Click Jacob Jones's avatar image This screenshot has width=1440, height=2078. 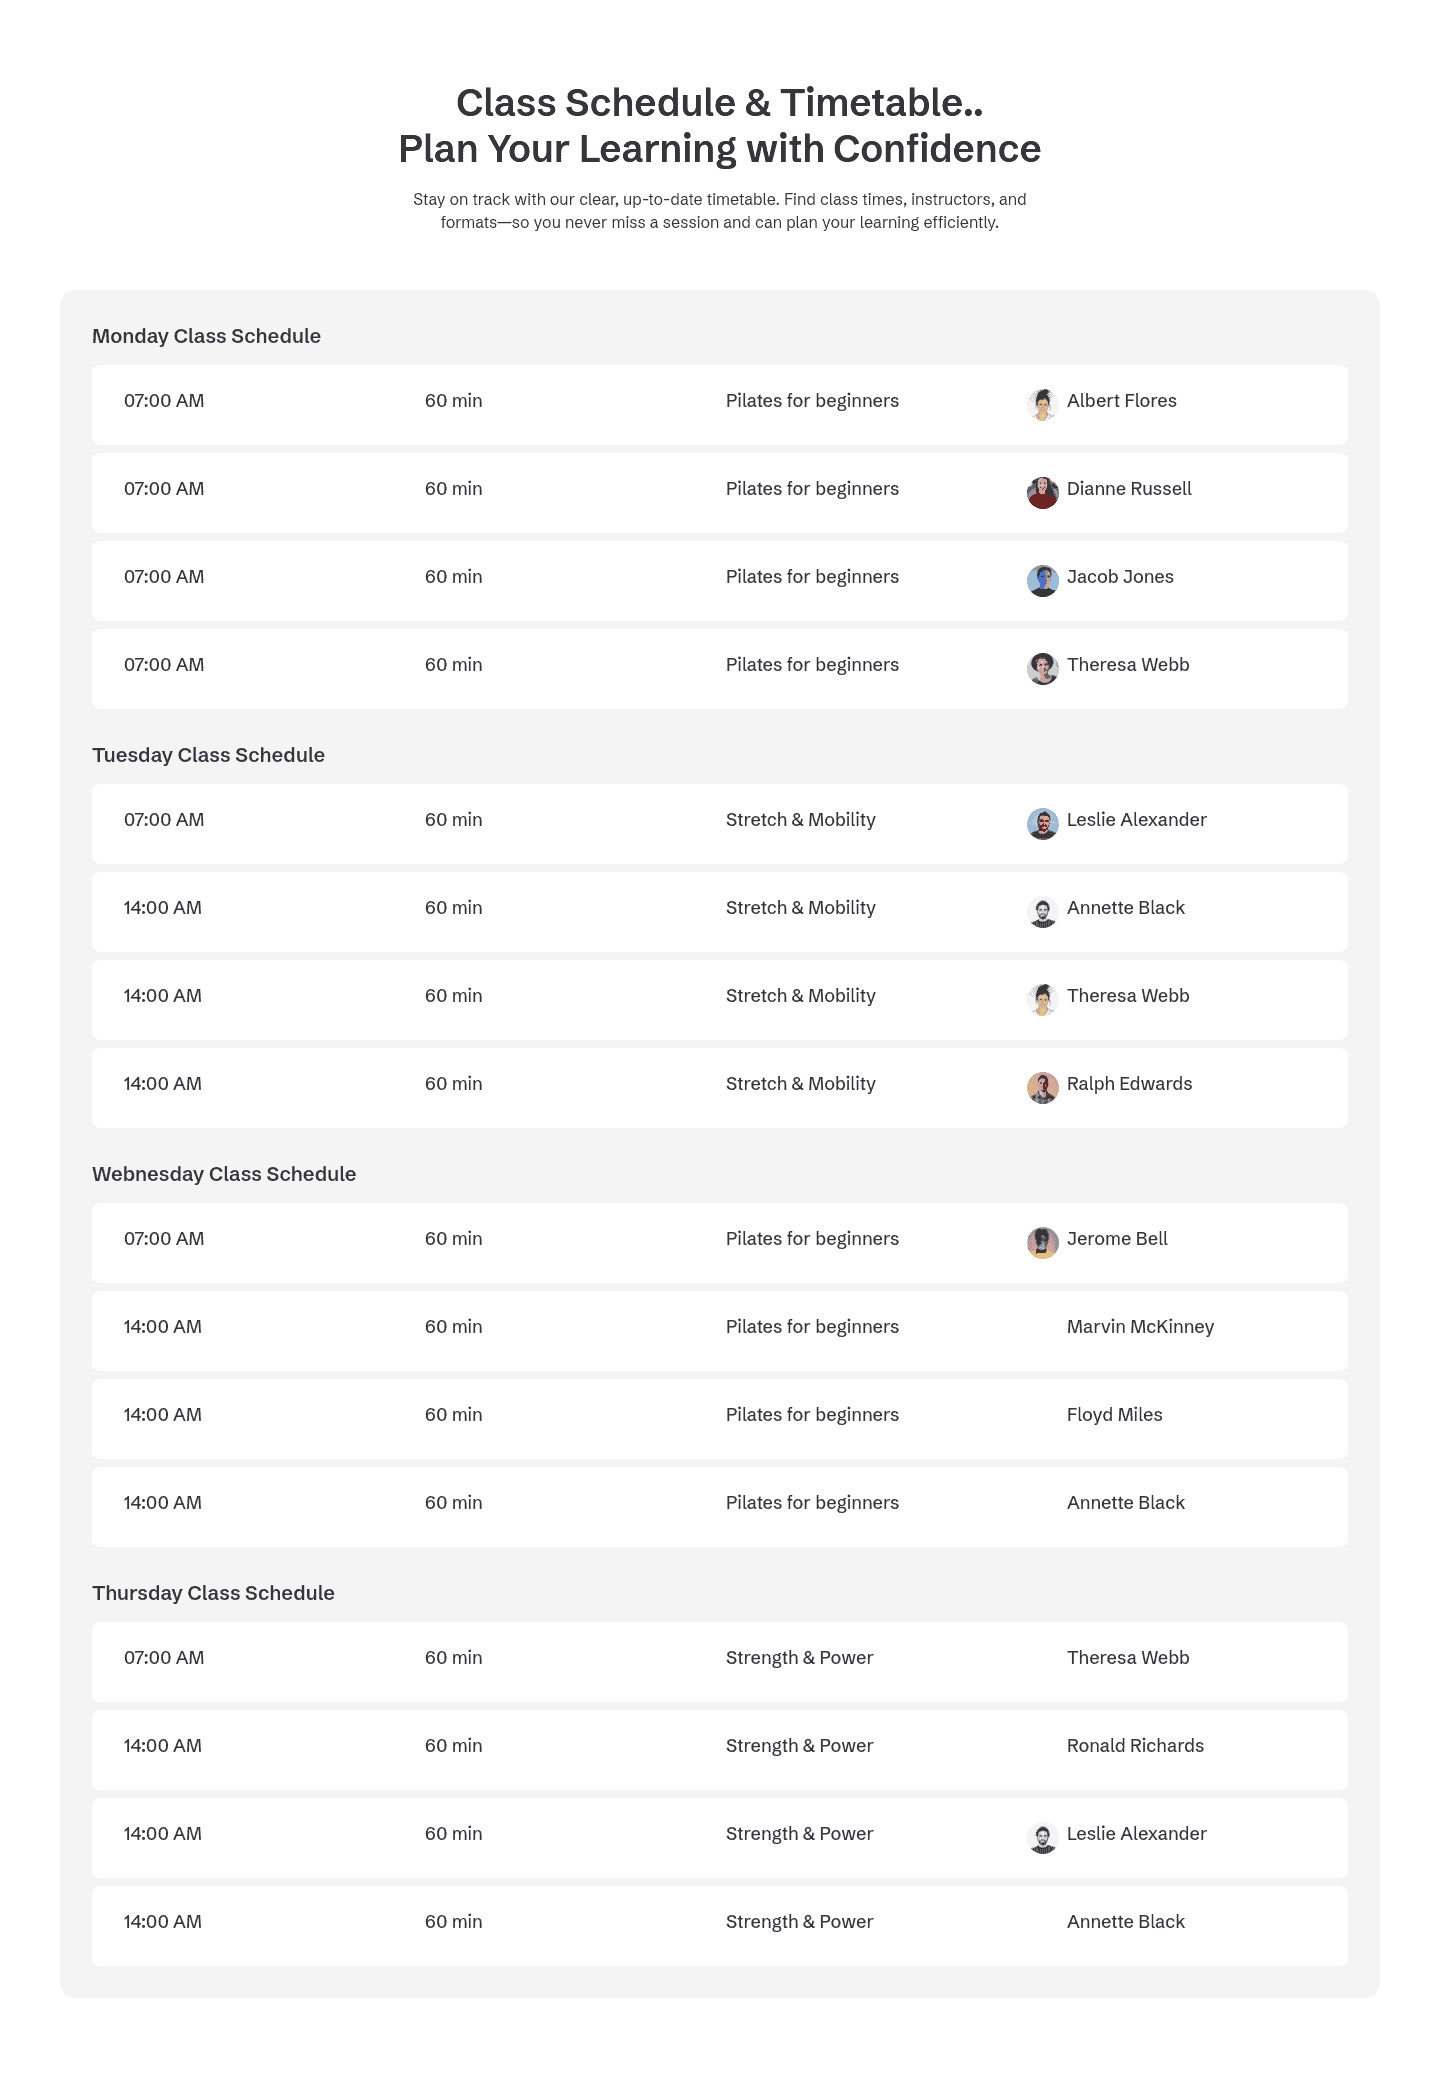coord(1042,580)
